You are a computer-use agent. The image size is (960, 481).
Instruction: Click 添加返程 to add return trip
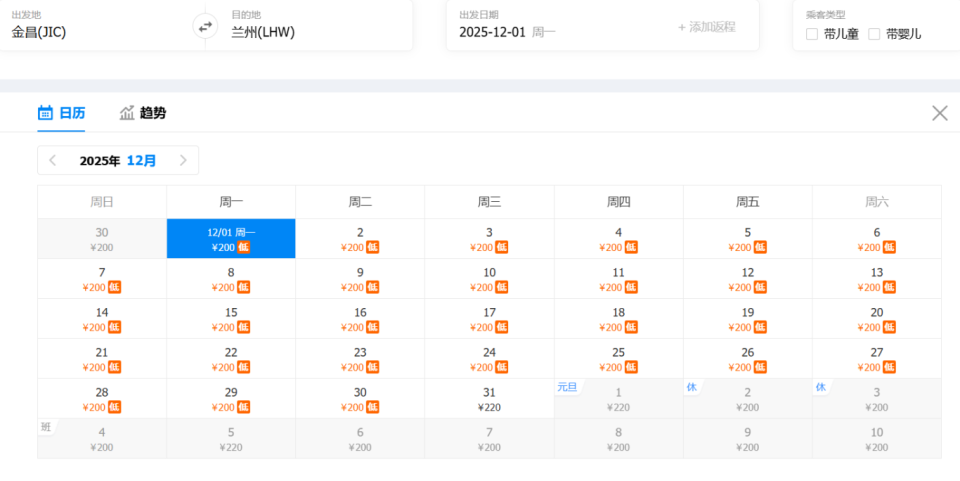[706, 27]
